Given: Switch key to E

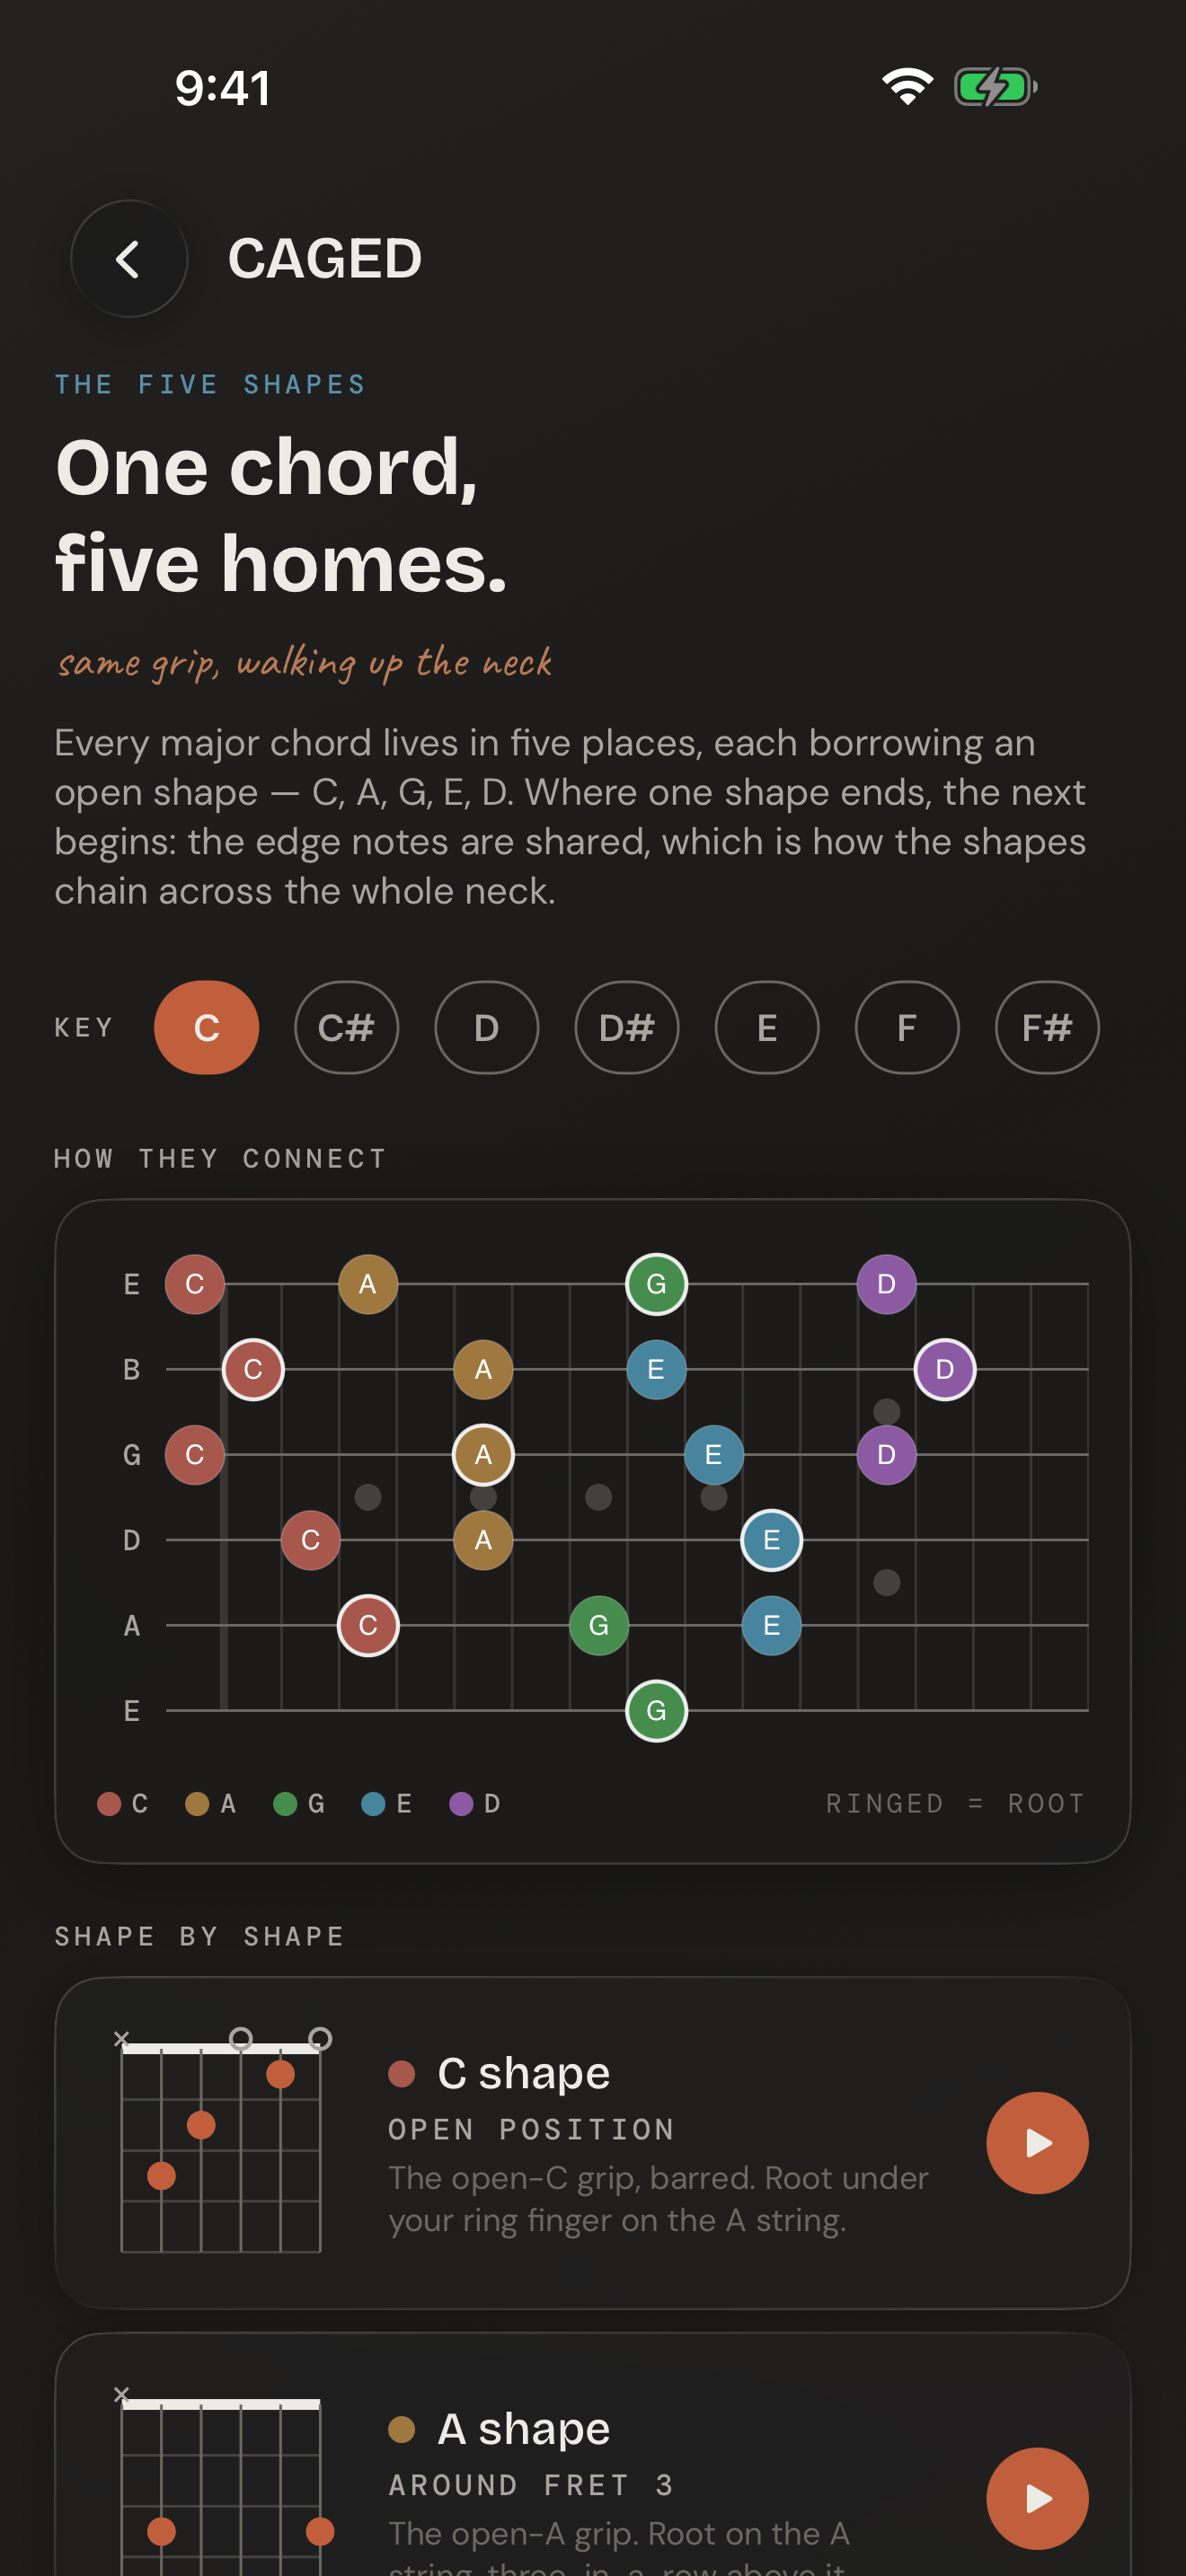Looking at the screenshot, I should (x=767, y=1028).
